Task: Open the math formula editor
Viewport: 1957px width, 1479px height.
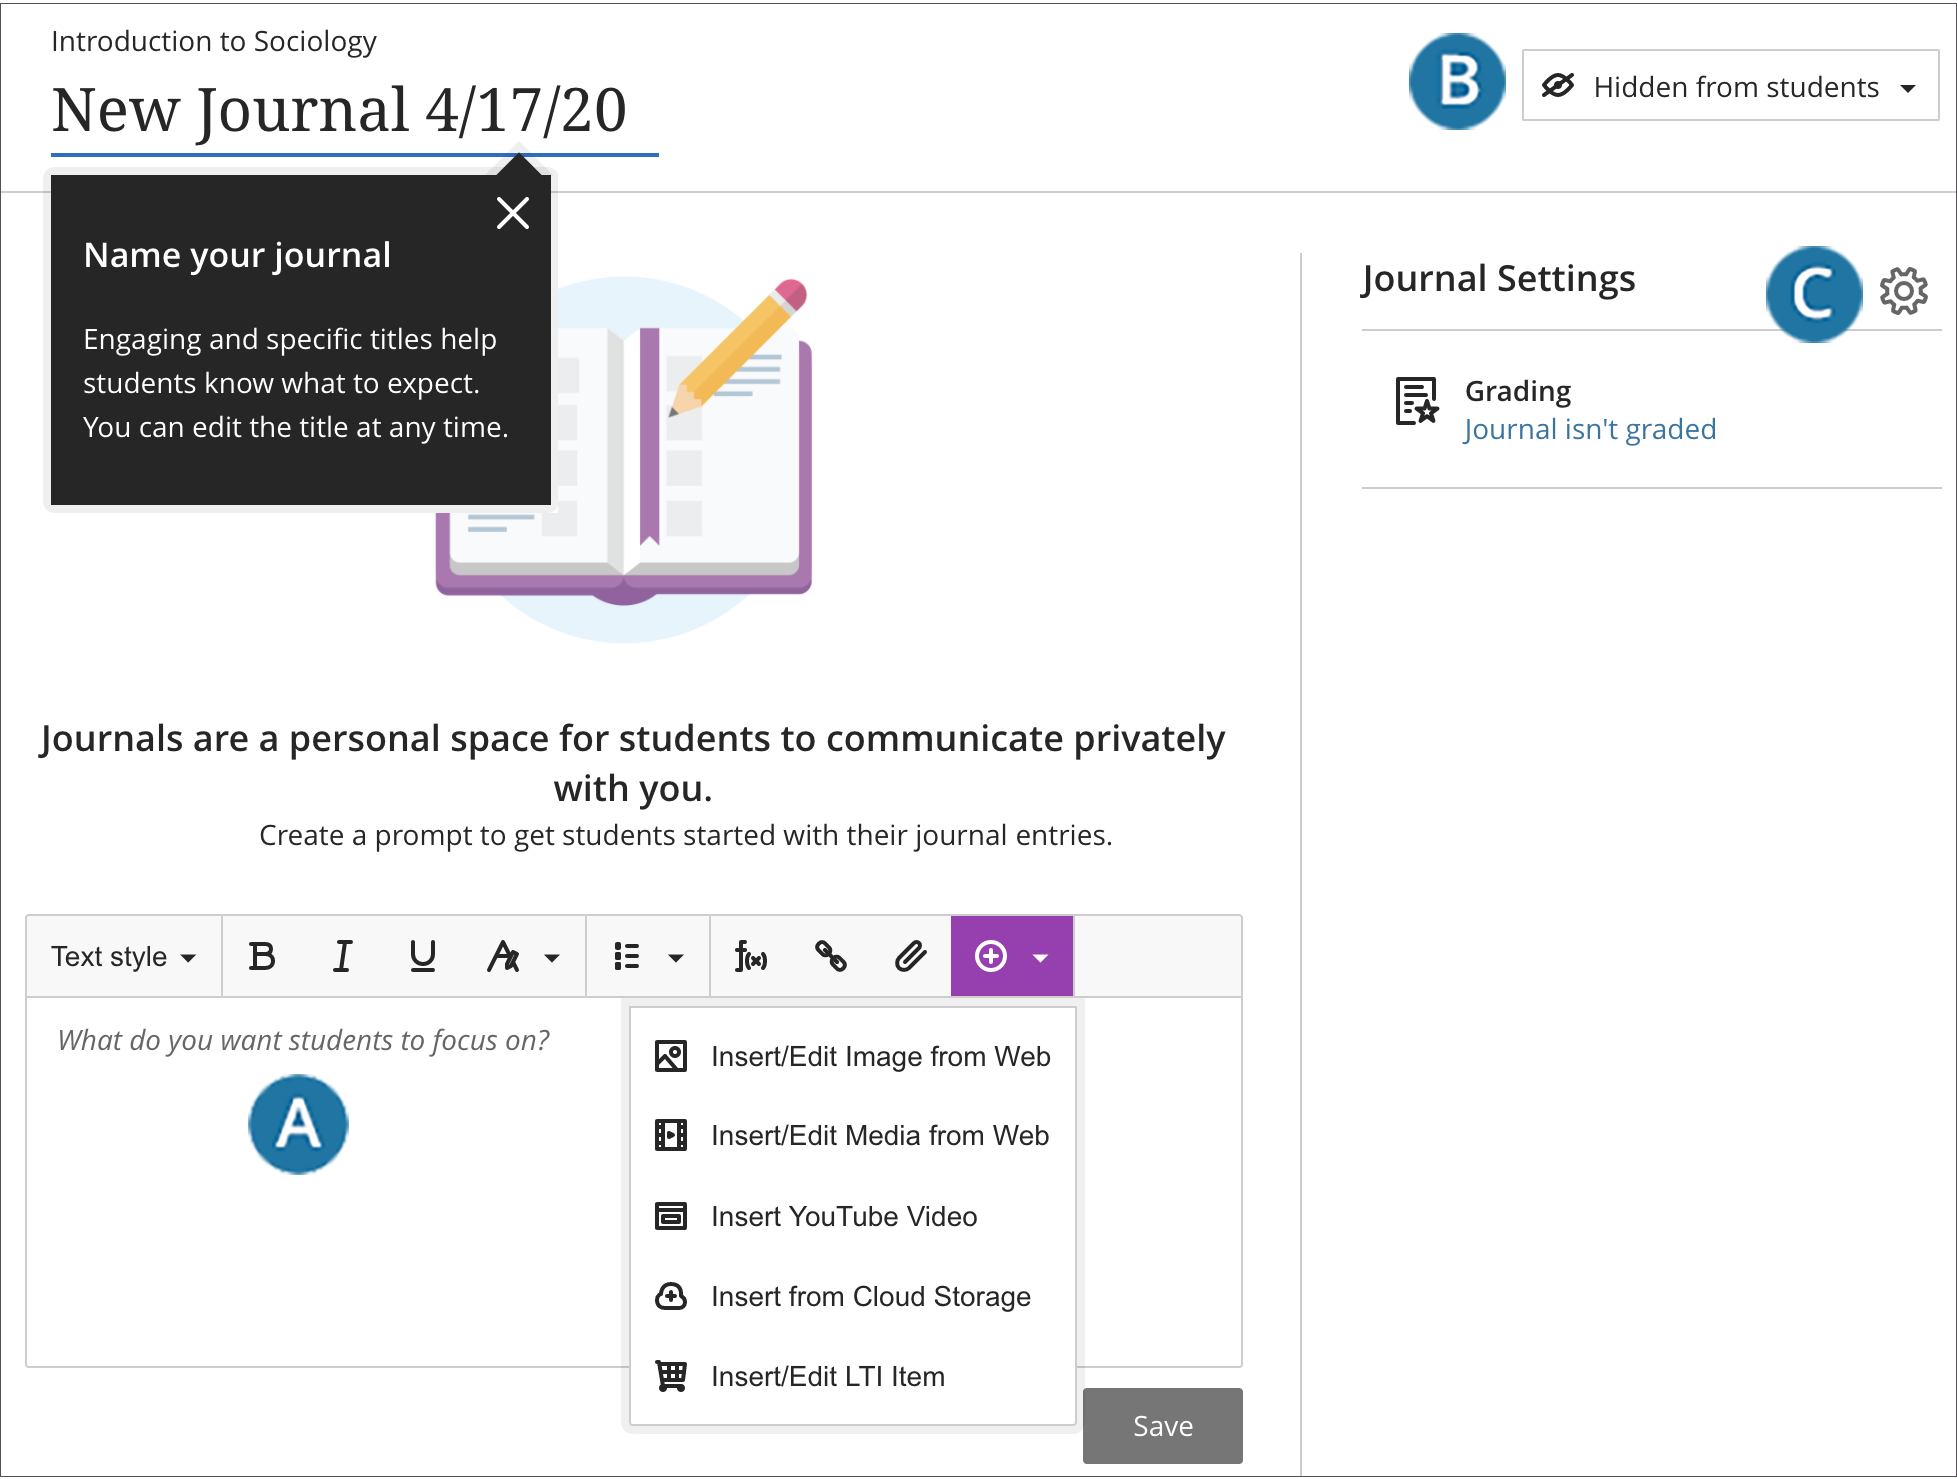Action: point(750,957)
